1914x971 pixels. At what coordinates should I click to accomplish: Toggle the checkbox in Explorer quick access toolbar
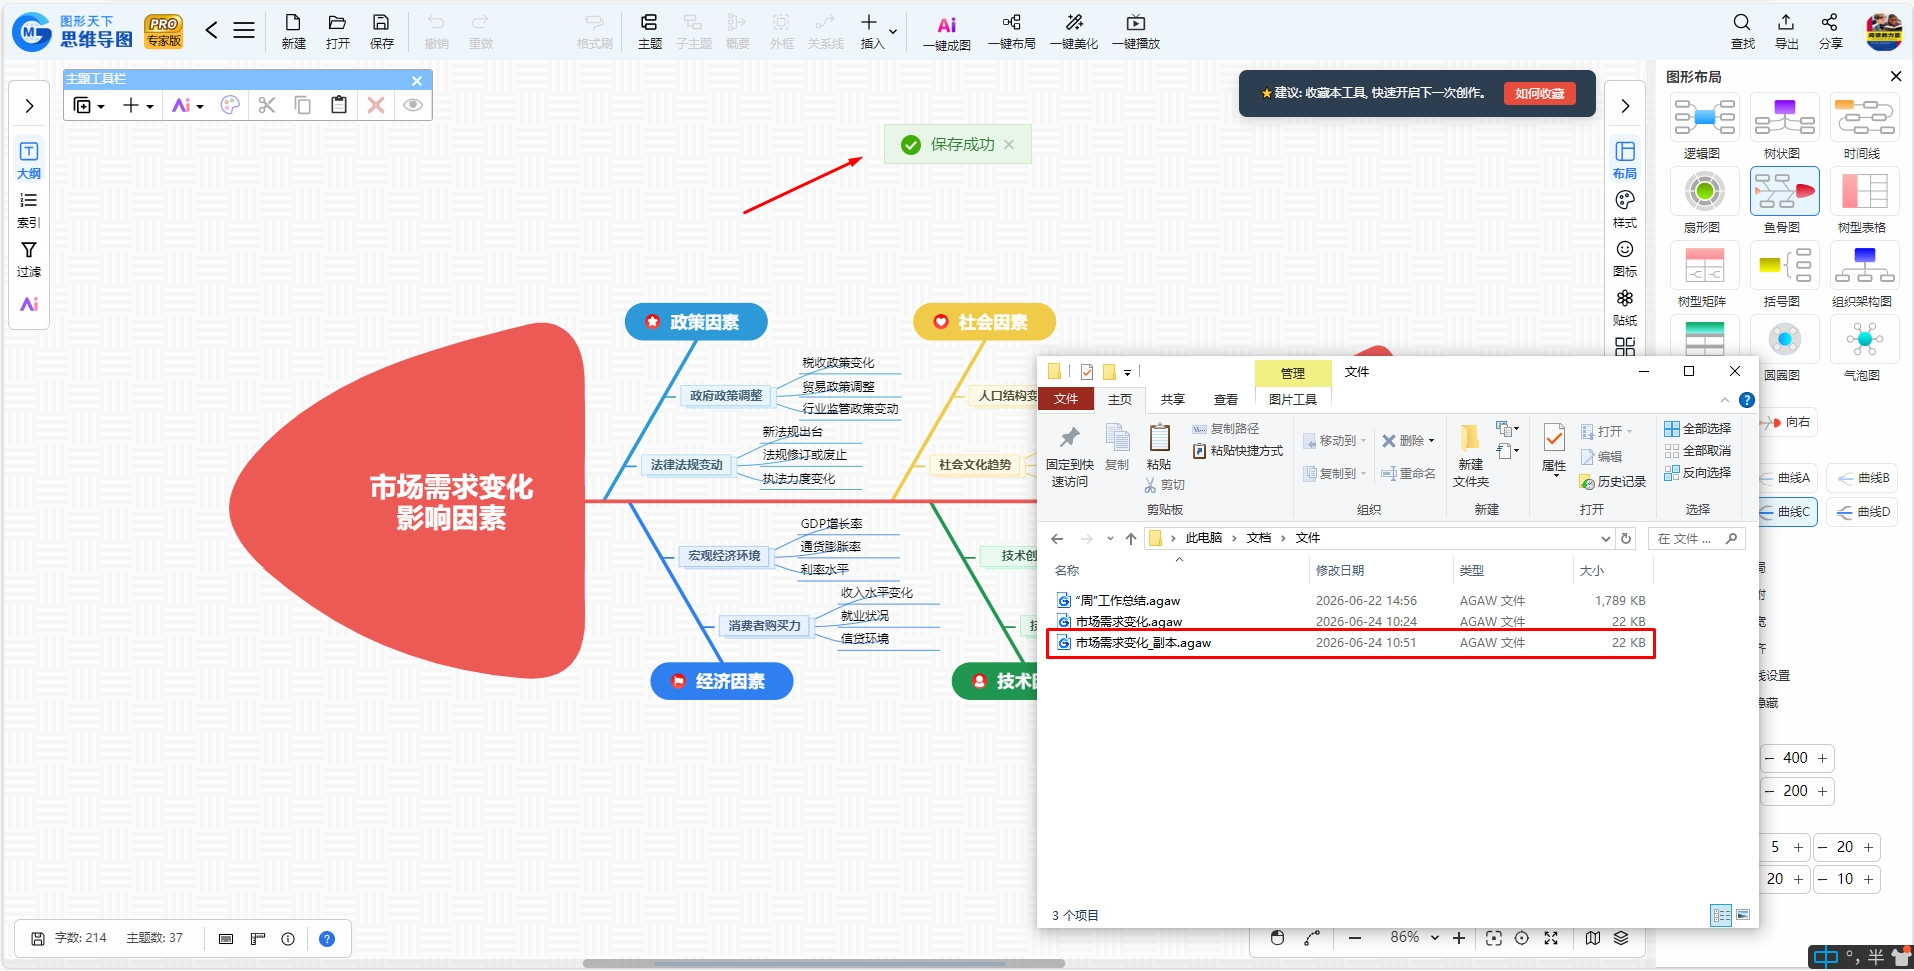[x=1087, y=372]
